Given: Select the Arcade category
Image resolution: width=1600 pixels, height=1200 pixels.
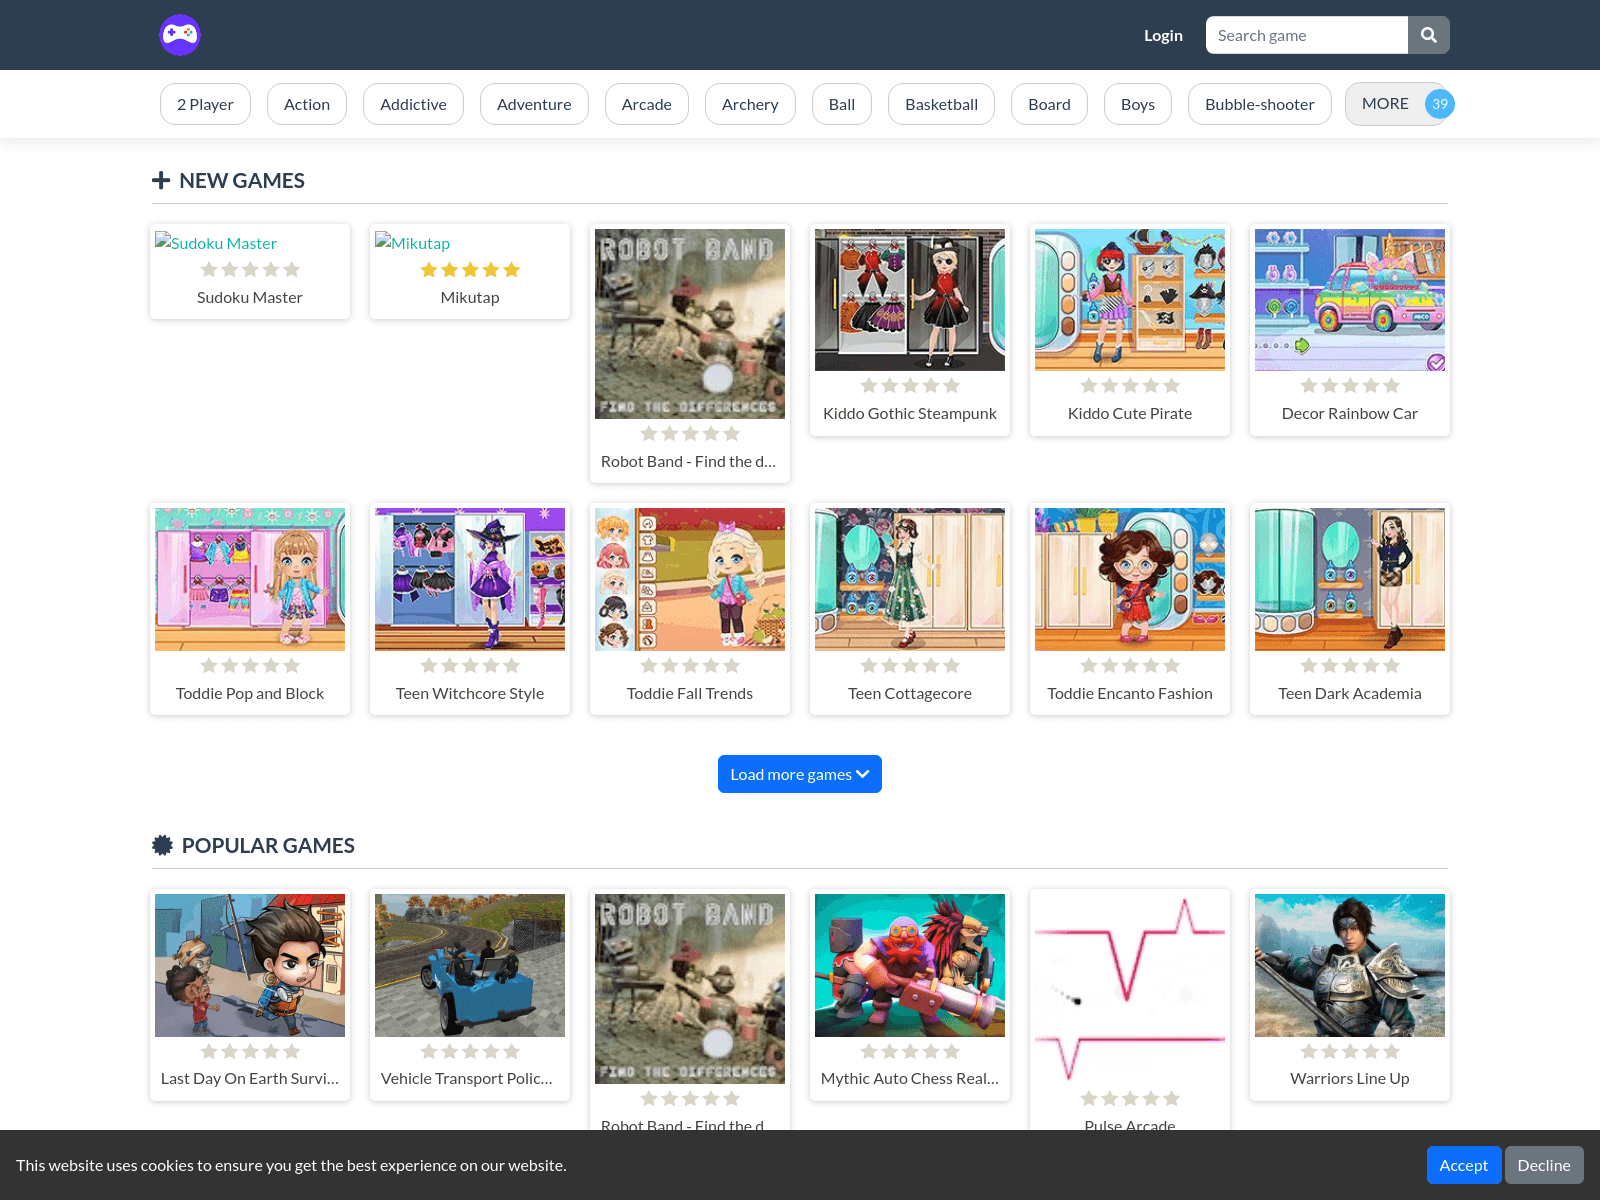Looking at the screenshot, I should [x=646, y=103].
